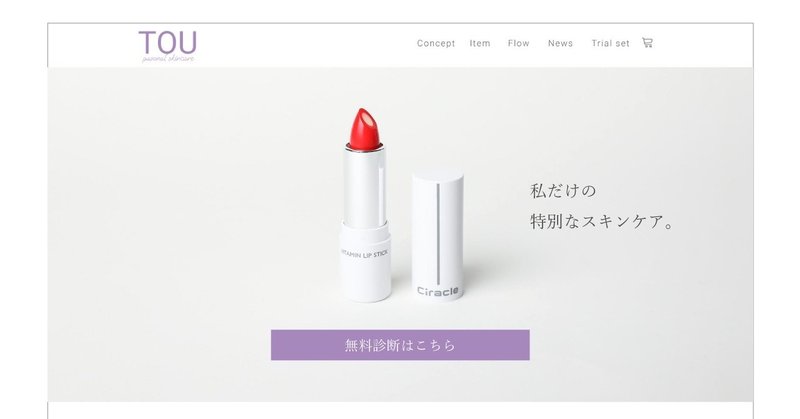The height and width of the screenshot is (419, 800).
Task: Open the Concept menu item
Action: (x=436, y=43)
